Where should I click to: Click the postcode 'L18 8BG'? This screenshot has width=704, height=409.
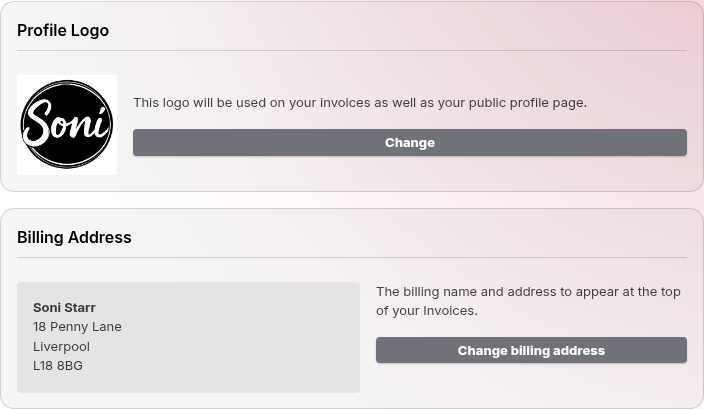pyautogui.click(x=58, y=366)
